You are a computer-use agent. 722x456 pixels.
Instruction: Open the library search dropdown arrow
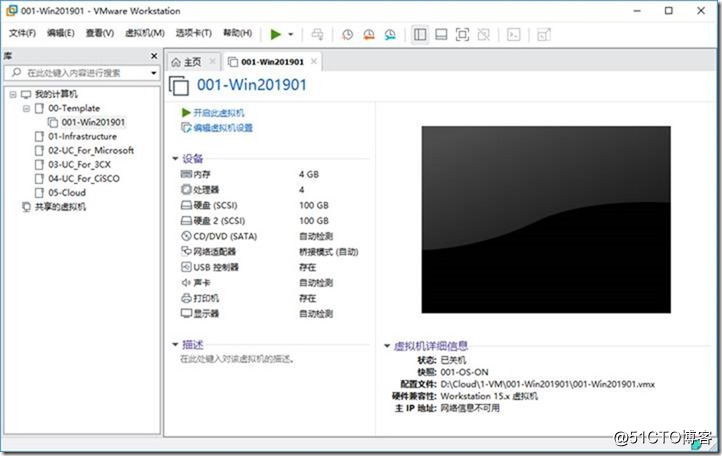pyautogui.click(x=154, y=73)
